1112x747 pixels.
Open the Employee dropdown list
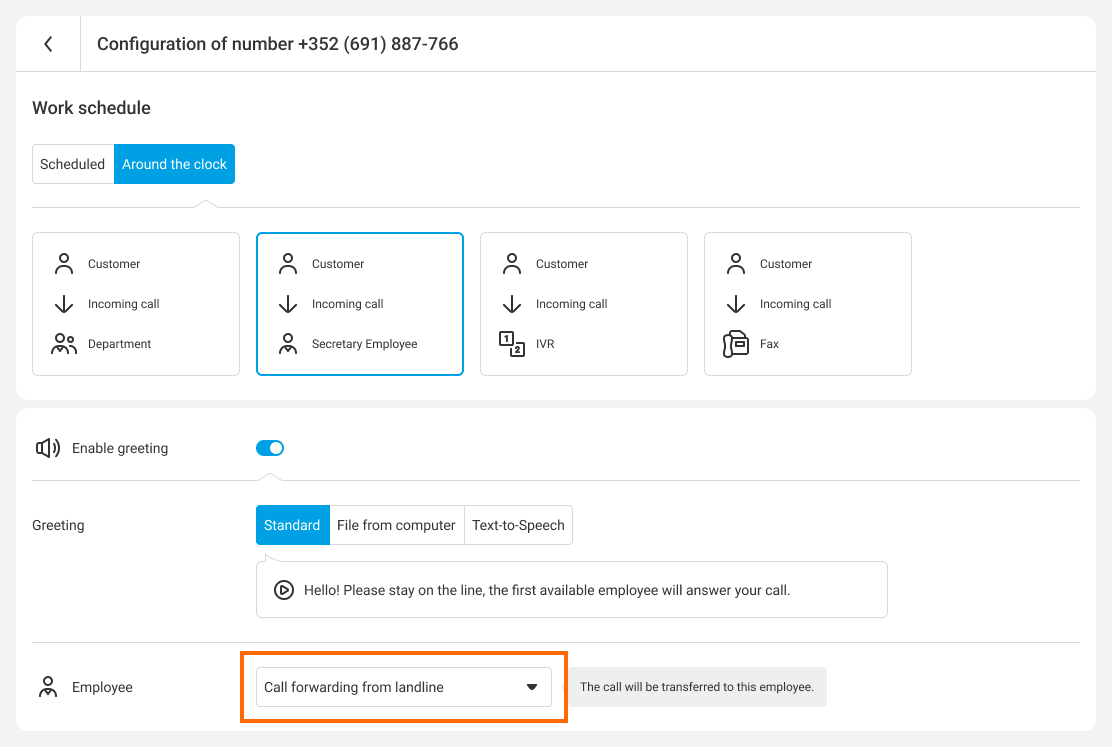(390, 687)
